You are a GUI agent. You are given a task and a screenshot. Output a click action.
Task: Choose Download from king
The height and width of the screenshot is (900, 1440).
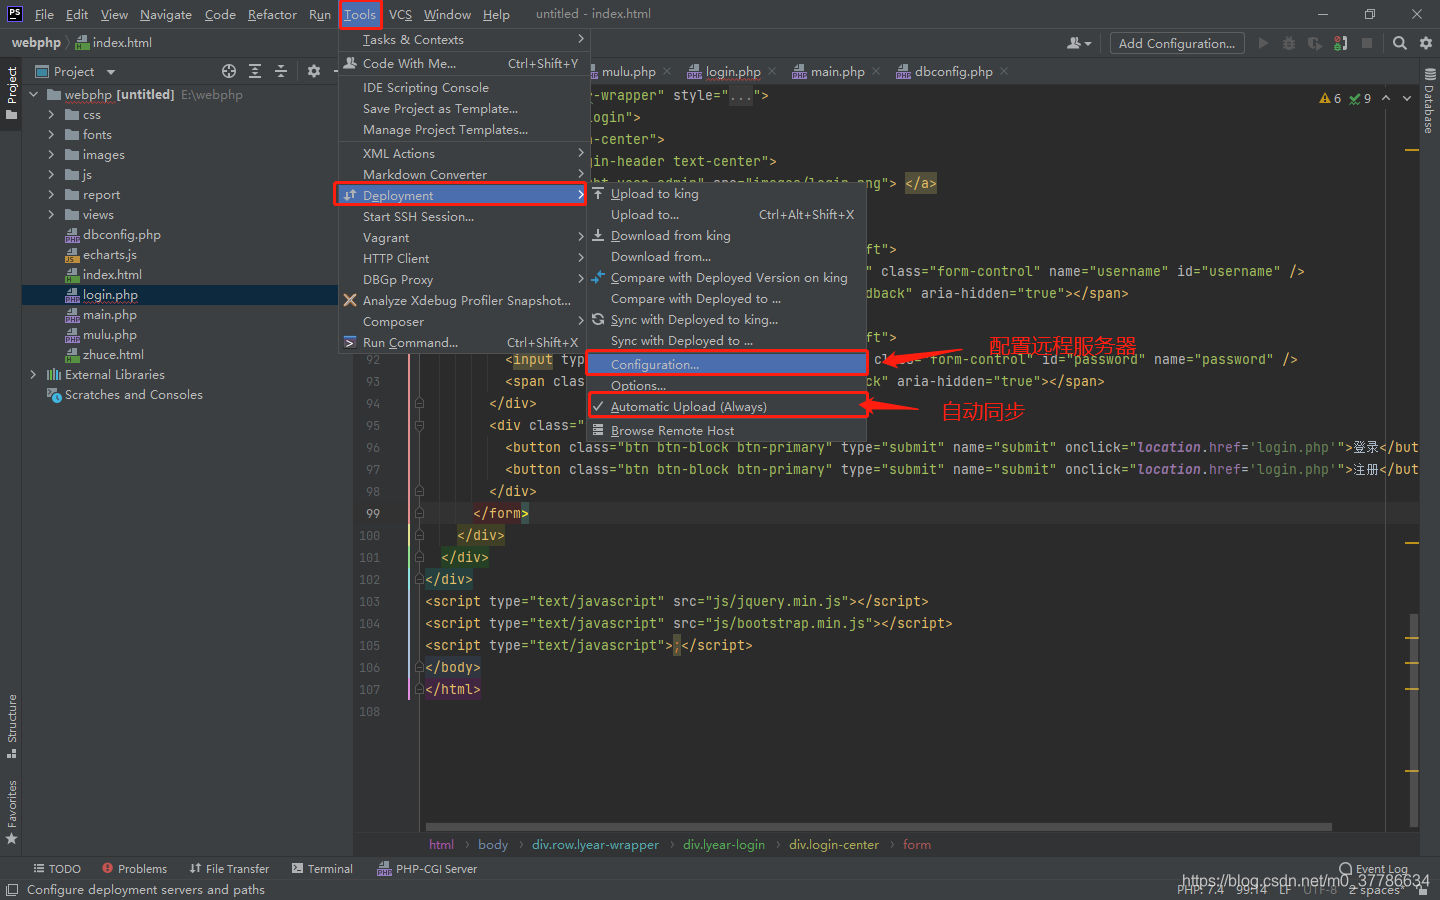click(x=727, y=235)
